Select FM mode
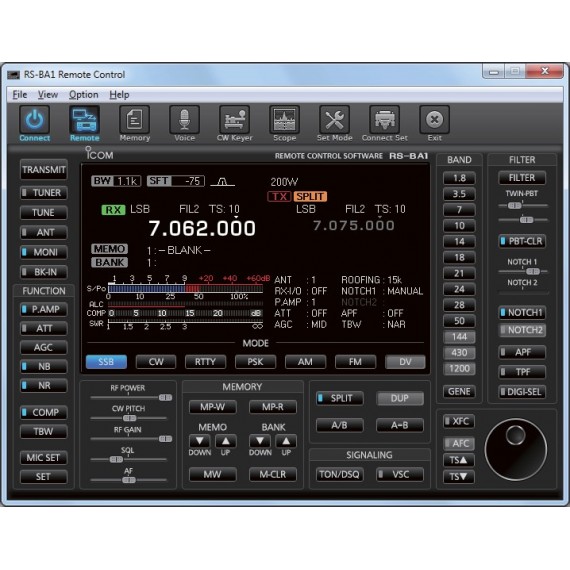The image size is (570, 570). tap(355, 362)
